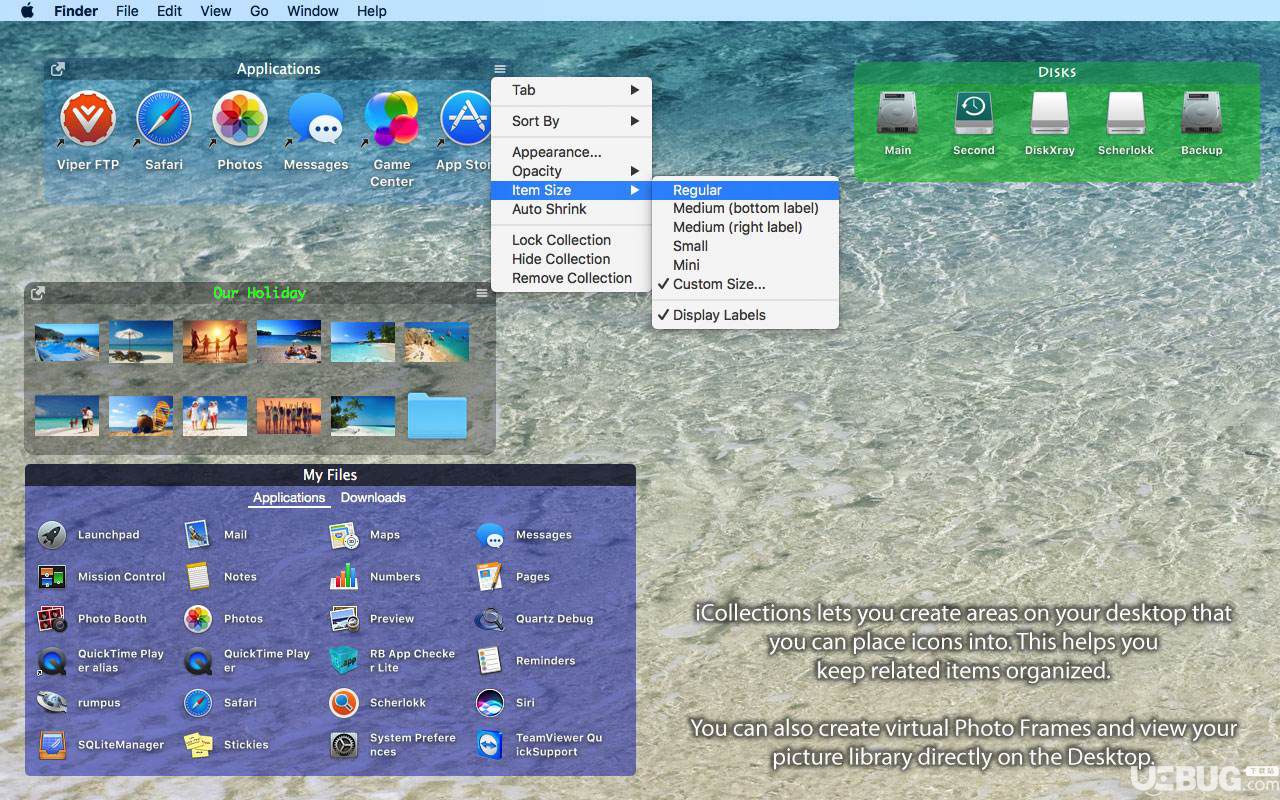Open the Go menu
The image size is (1280, 800).
tap(259, 11)
